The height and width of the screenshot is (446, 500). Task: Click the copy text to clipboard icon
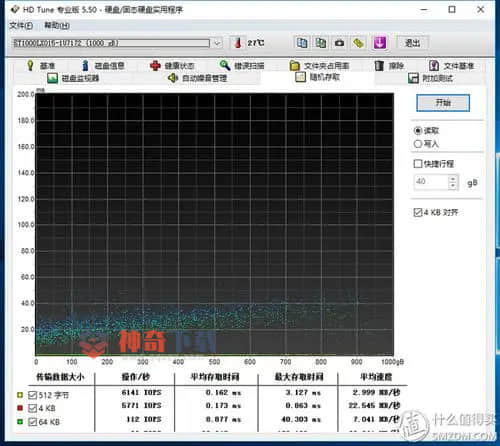[302, 43]
